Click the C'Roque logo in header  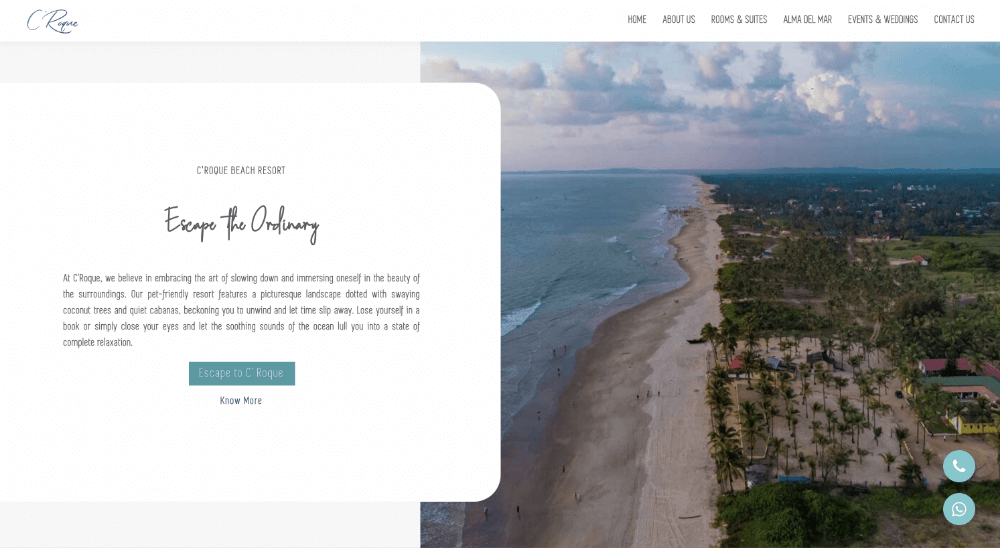click(52, 21)
